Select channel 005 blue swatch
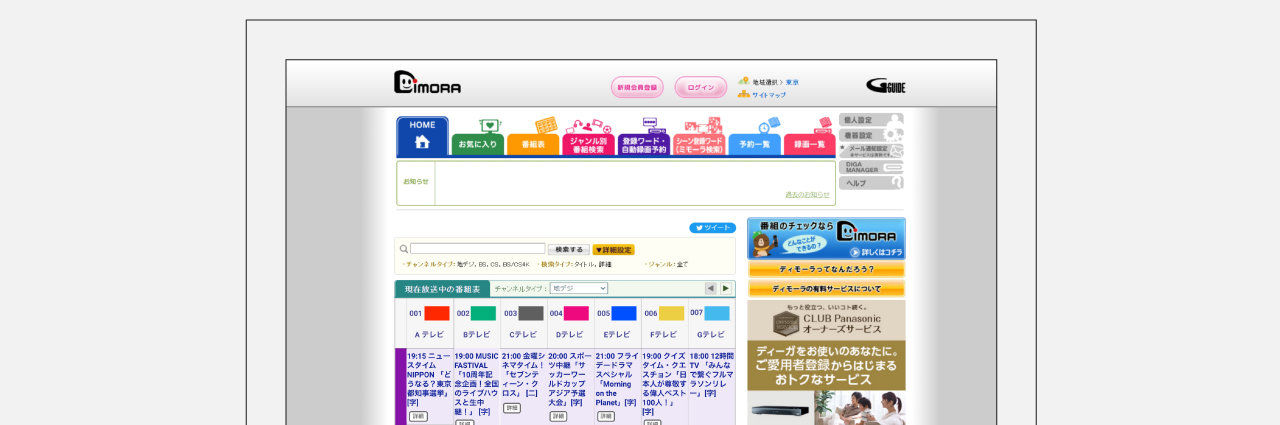Viewport: 1280px width, 425px height. coord(624,313)
